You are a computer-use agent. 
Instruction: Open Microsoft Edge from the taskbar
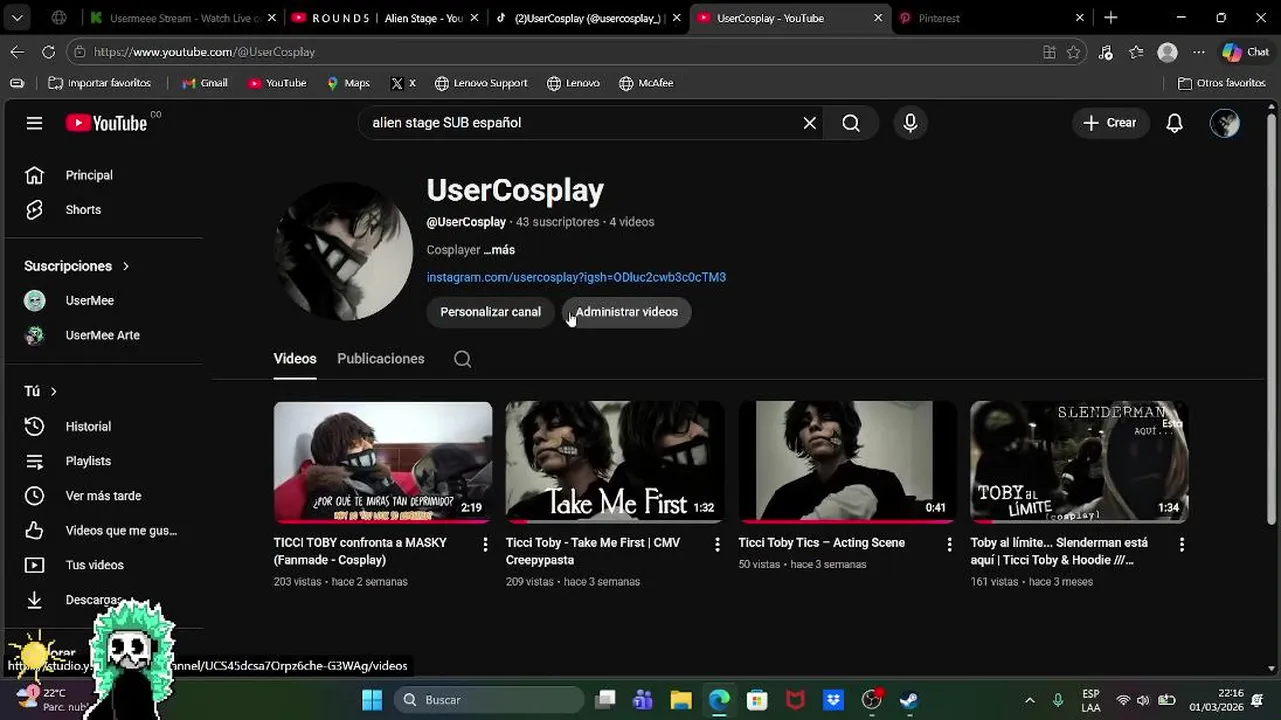coord(719,700)
